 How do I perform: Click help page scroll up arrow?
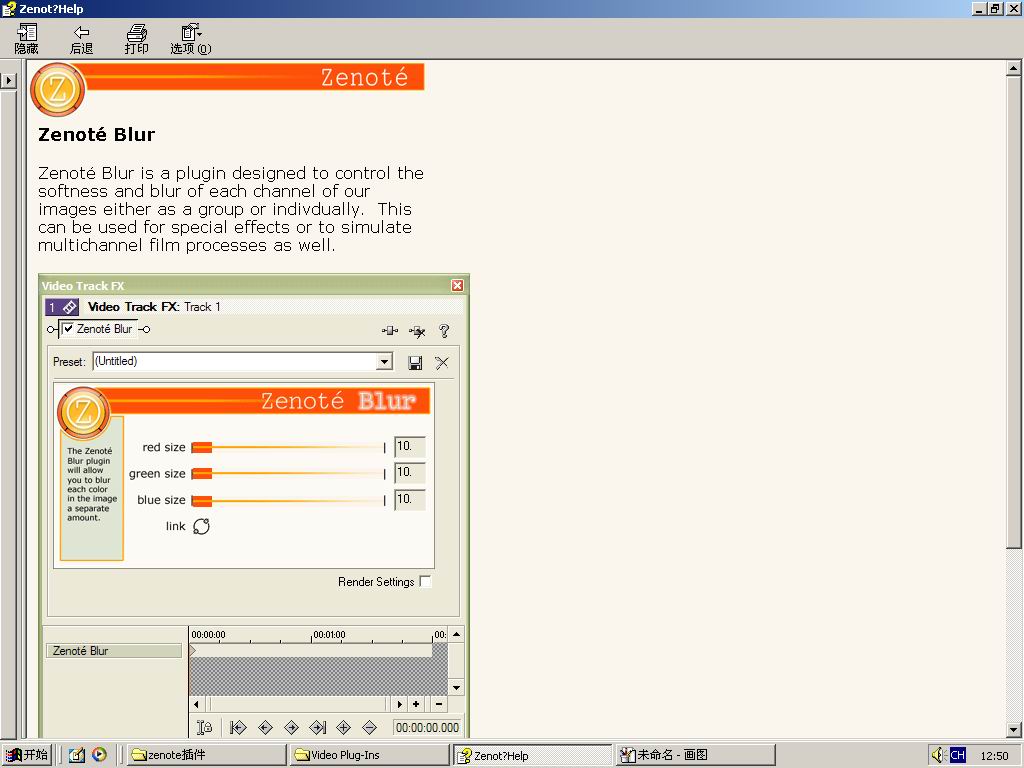pyautogui.click(x=1014, y=68)
